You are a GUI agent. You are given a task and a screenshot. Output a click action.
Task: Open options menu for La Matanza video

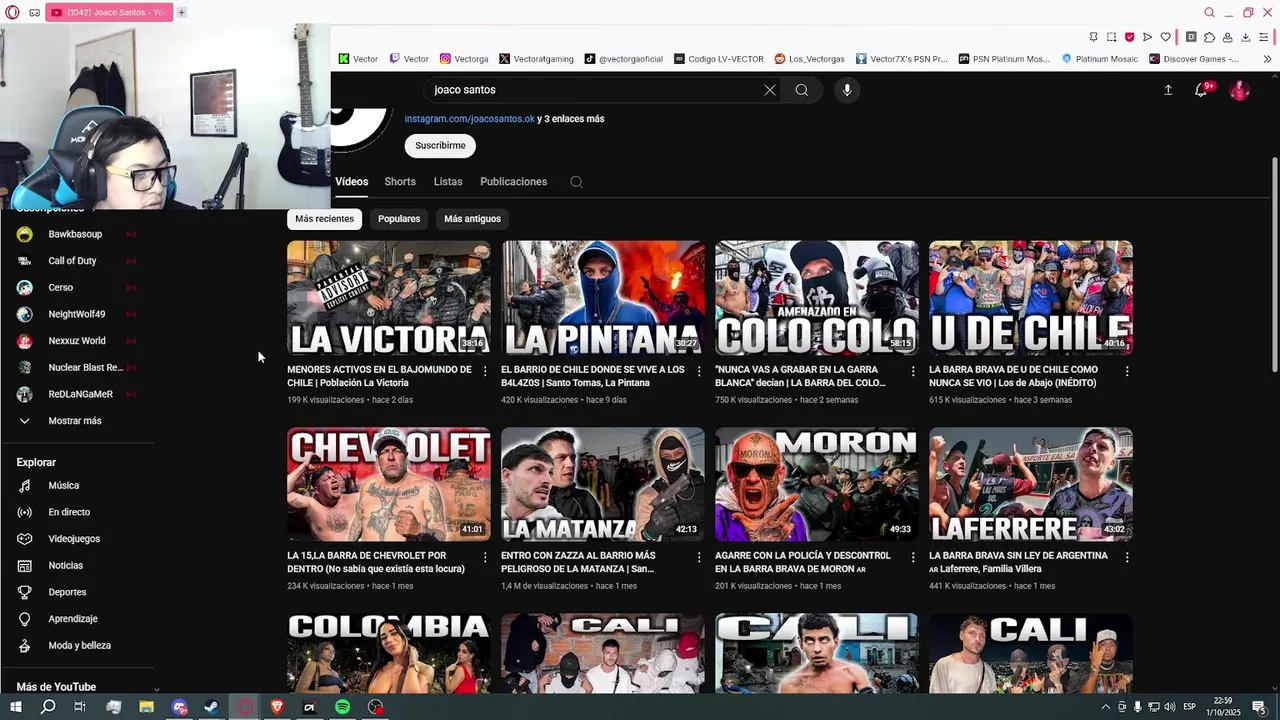pos(699,557)
